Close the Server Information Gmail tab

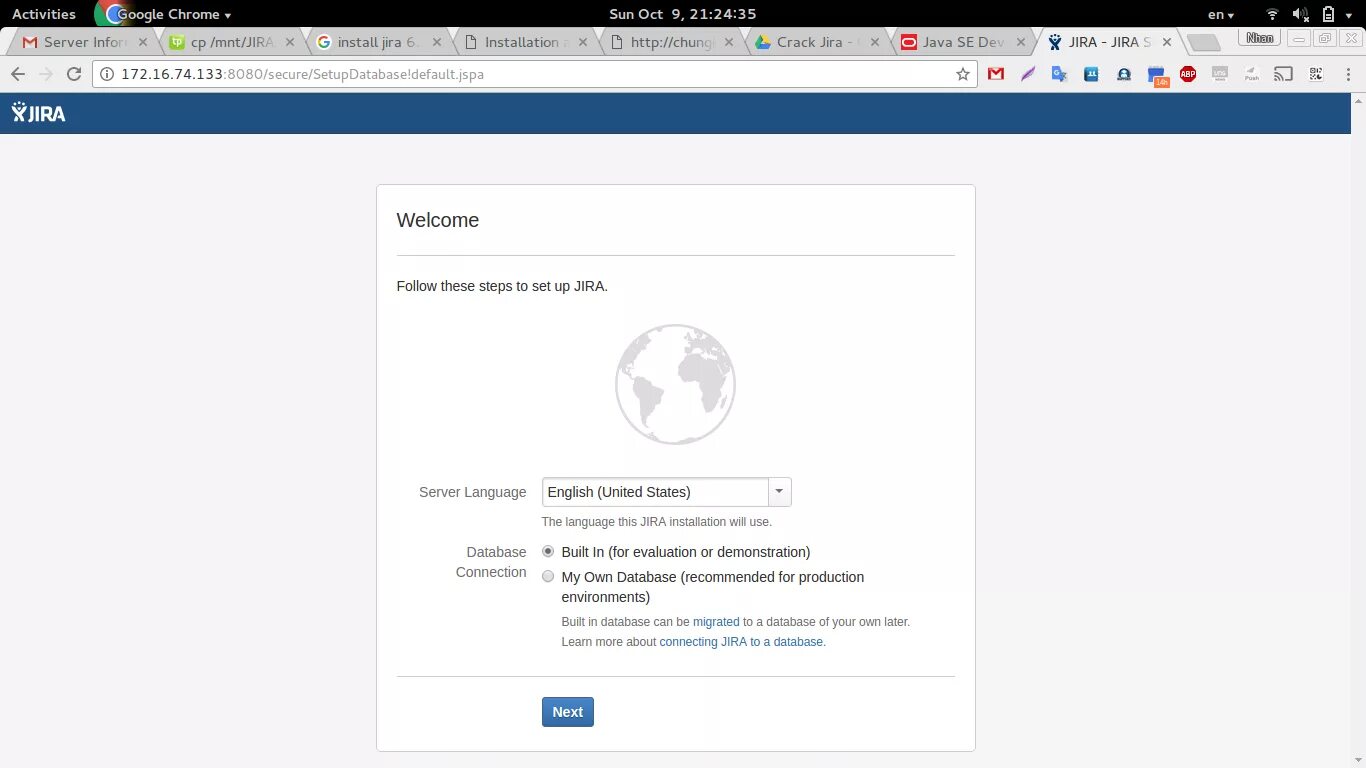coord(143,42)
